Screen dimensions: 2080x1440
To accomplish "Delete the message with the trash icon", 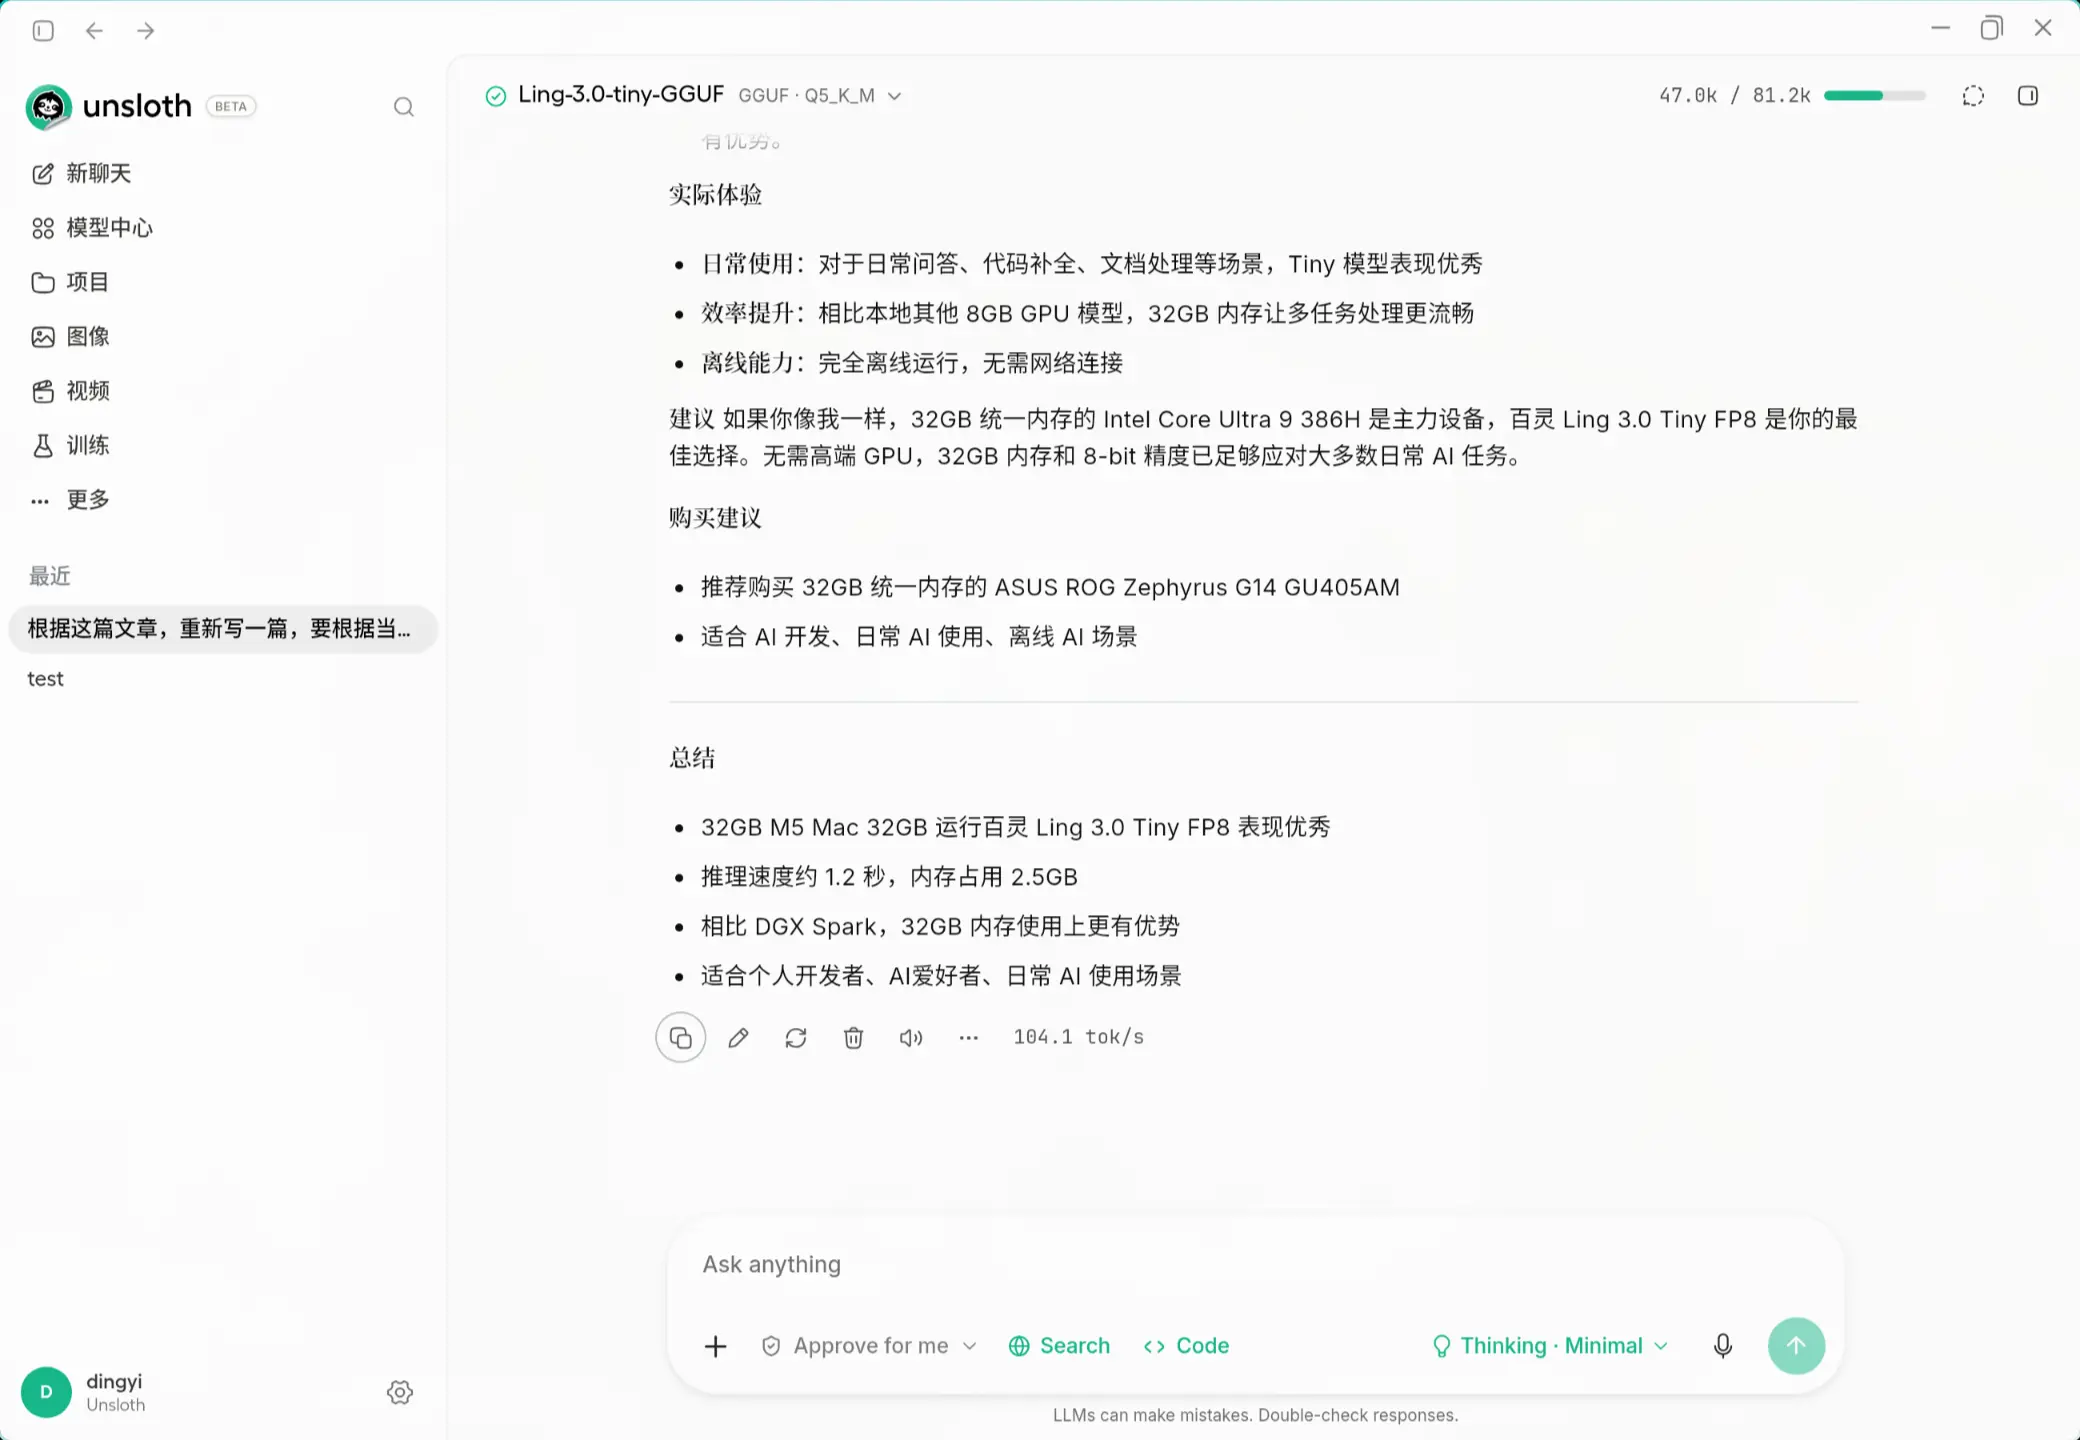I will coord(853,1038).
